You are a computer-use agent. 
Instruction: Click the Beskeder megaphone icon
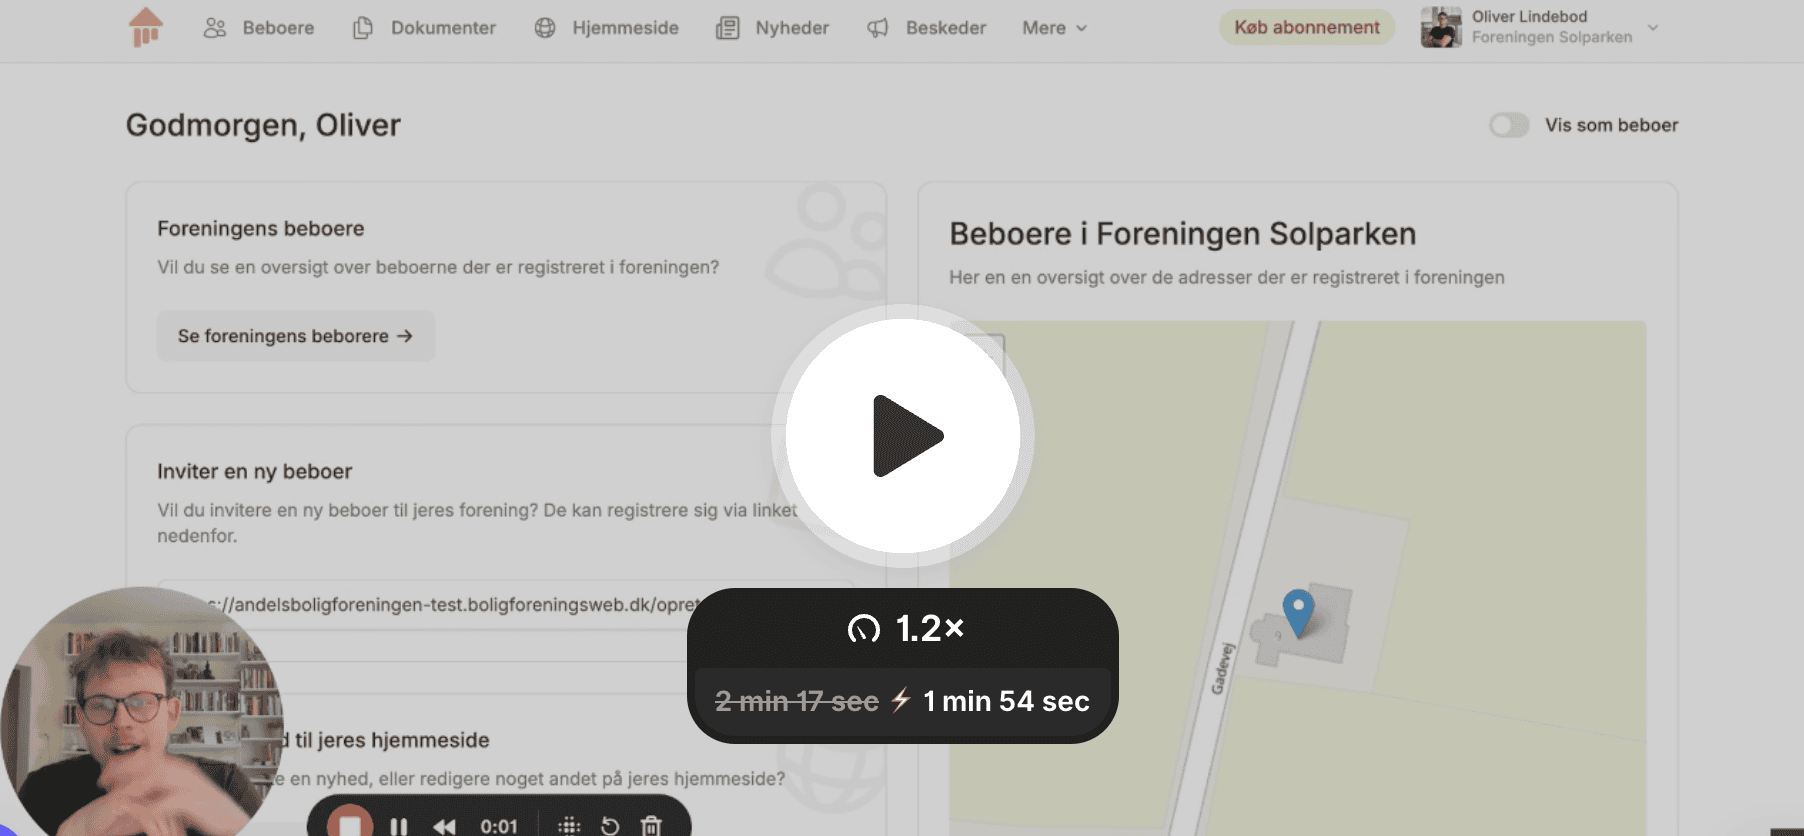point(878,28)
